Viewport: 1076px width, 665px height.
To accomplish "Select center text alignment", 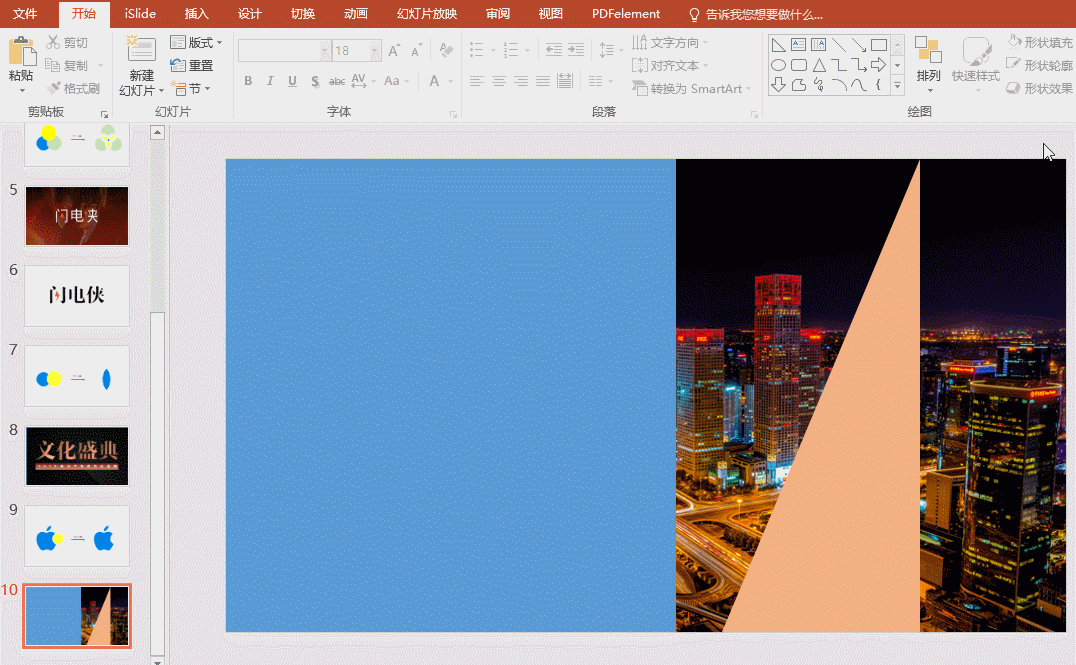I will 499,81.
